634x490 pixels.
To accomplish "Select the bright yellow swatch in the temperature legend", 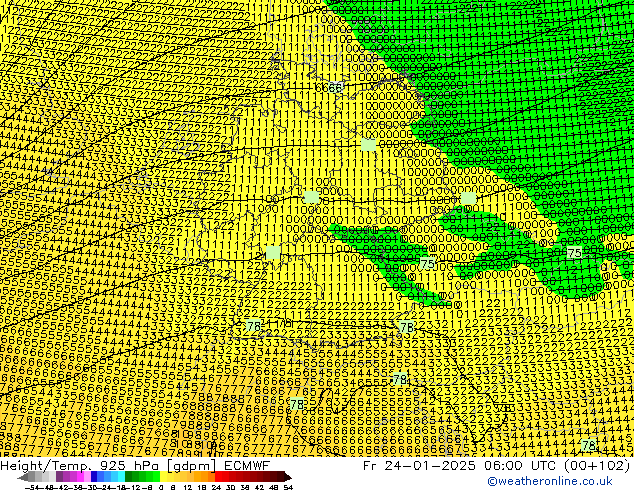I will (x=163, y=477).
